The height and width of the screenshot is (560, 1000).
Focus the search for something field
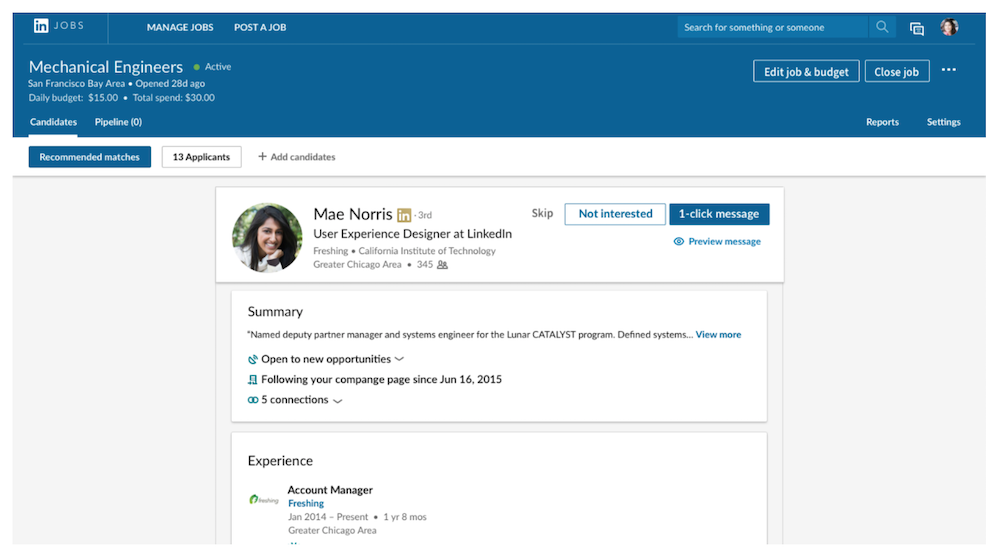coord(772,27)
